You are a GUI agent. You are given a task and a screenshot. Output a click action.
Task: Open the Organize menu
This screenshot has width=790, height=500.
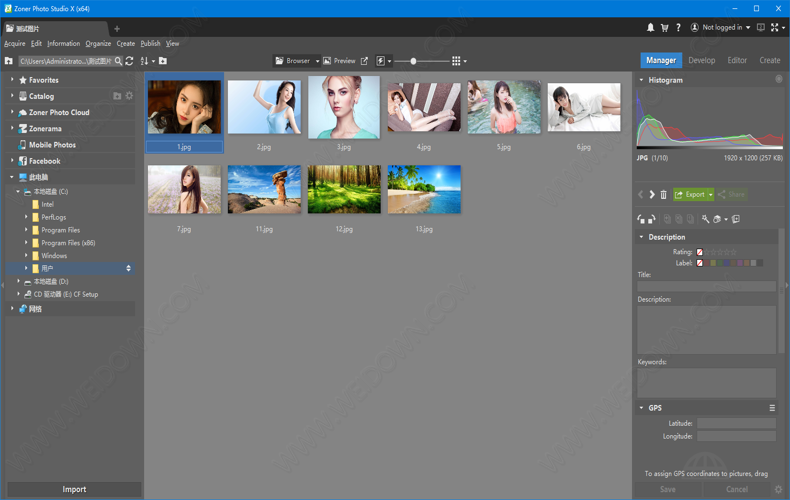pos(98,44)
